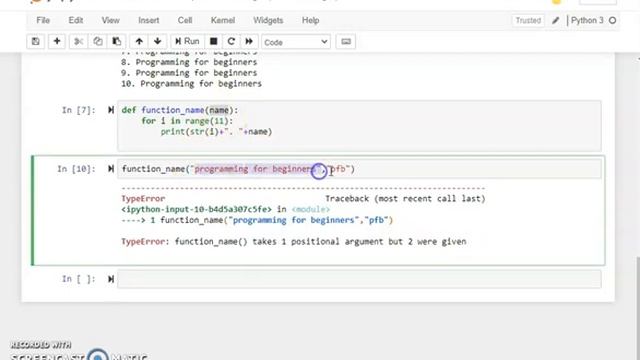
Task: Click 'Traceback (most recent call last)' text
Action: click(x=405, y=199)
